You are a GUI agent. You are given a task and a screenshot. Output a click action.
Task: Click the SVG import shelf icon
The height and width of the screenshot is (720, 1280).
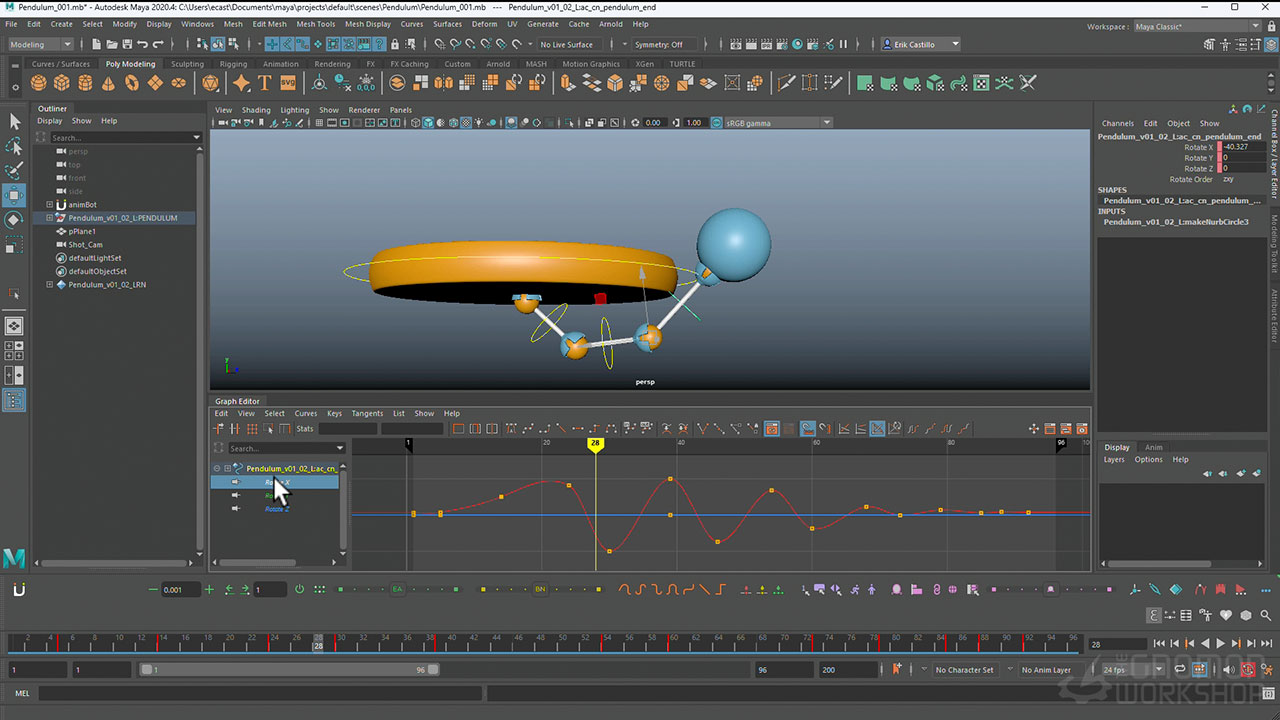coord(288,83)
